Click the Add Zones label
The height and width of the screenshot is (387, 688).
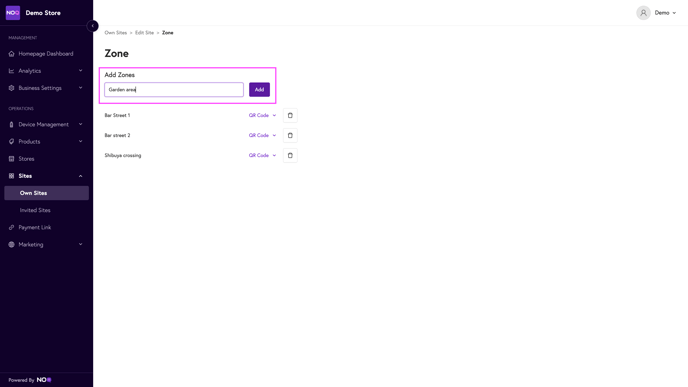coord(119,75)
